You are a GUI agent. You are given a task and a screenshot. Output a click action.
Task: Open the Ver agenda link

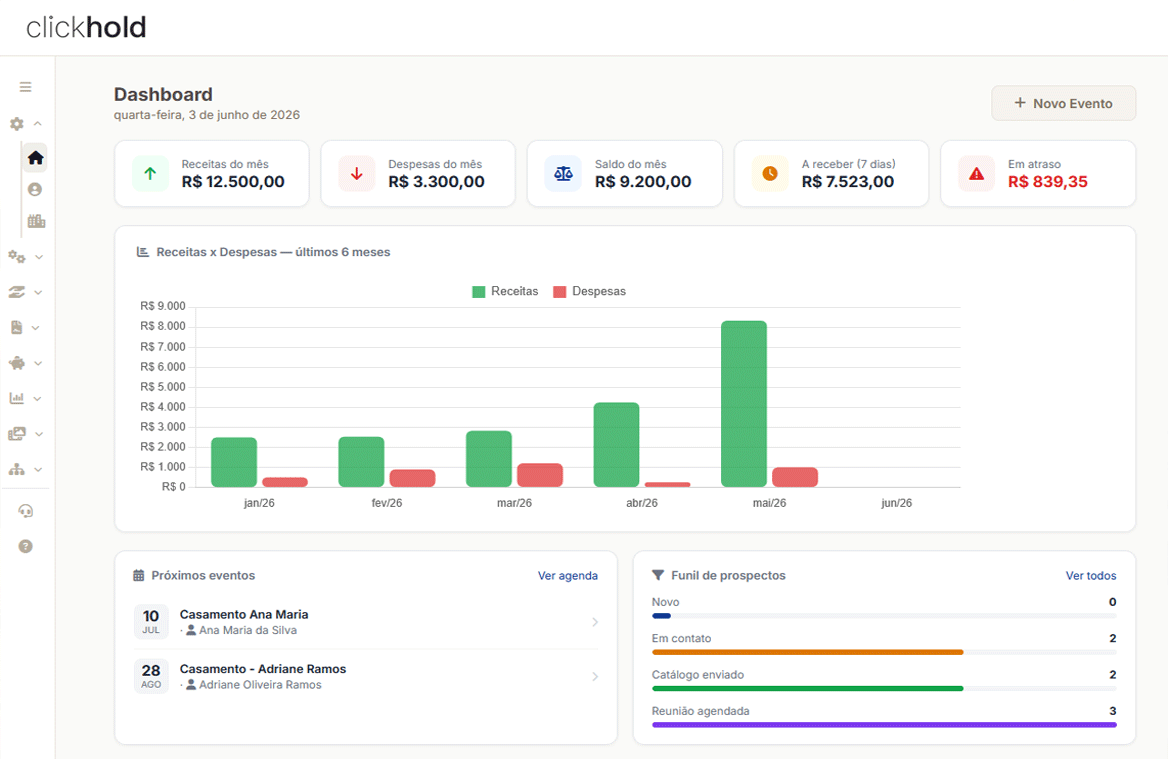568,576
